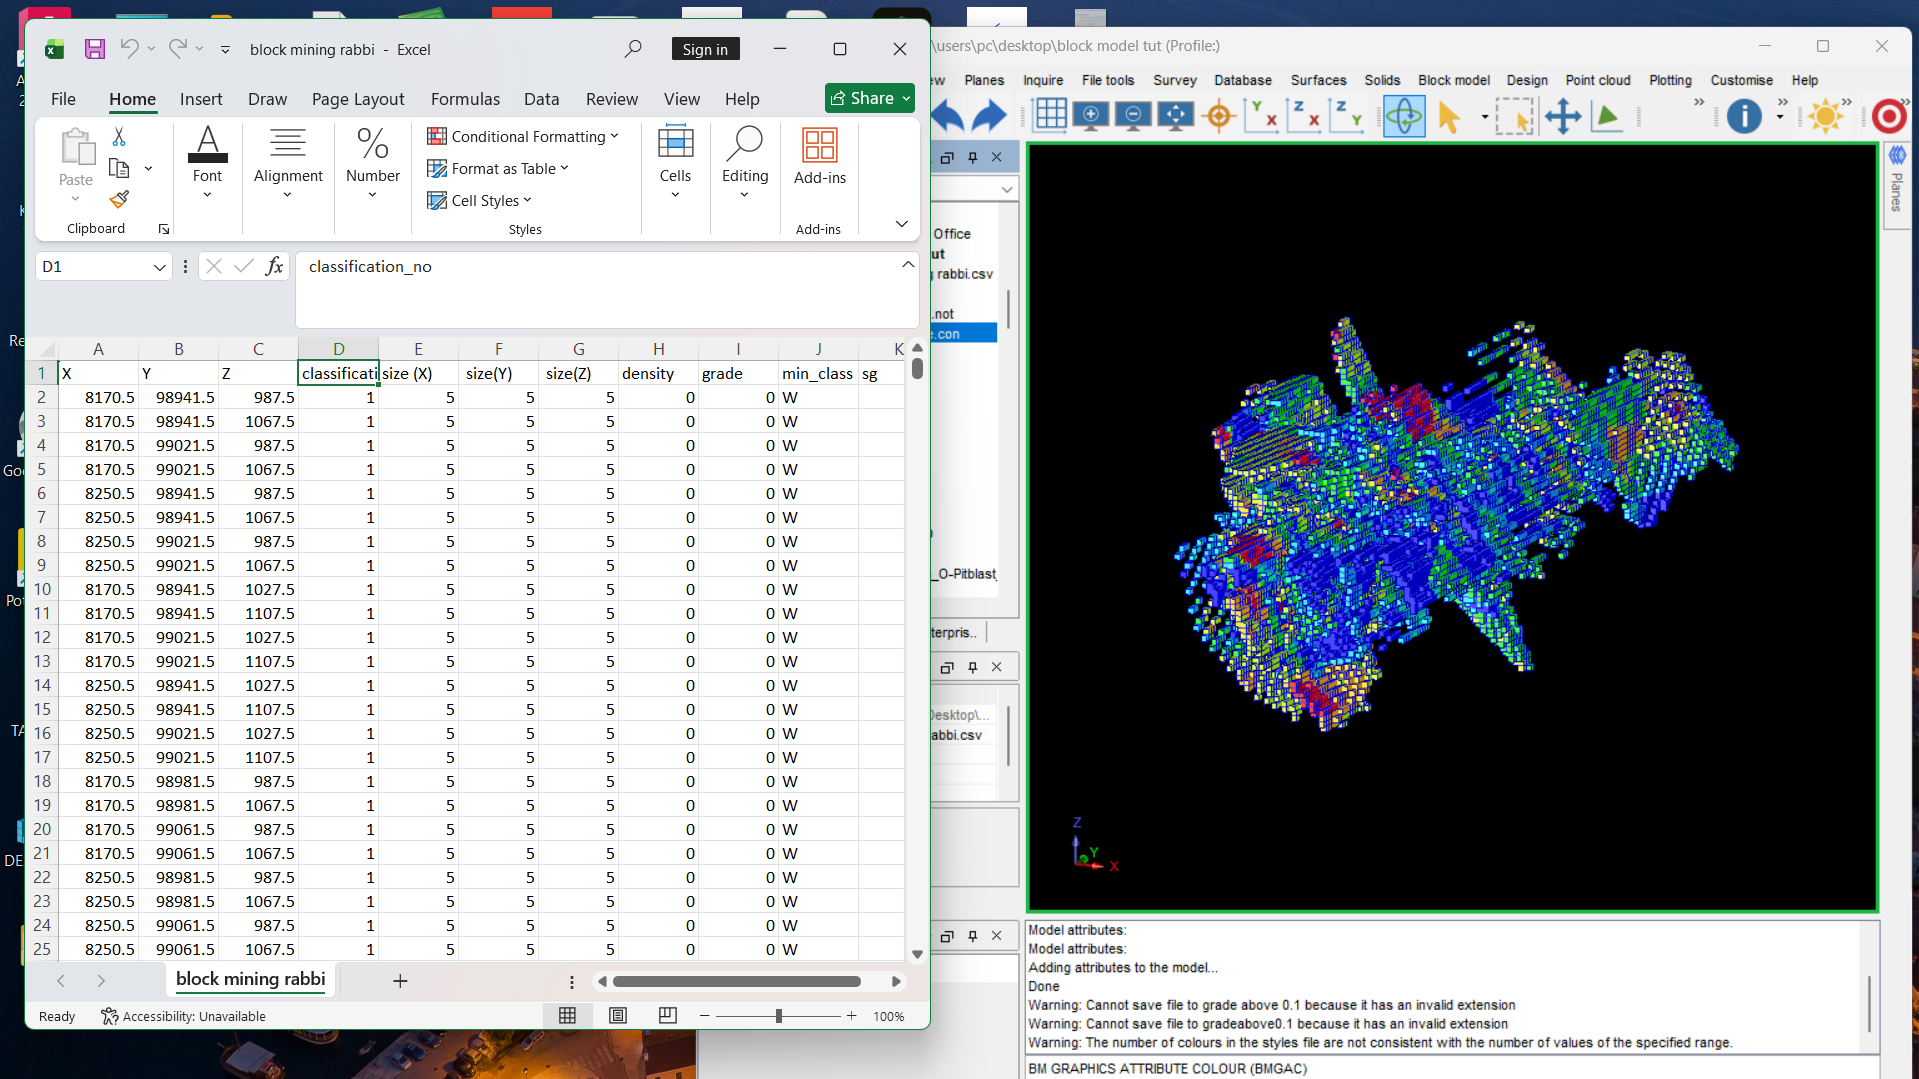
Task: Open the Data ribbon tab
Action: [541, 99]
